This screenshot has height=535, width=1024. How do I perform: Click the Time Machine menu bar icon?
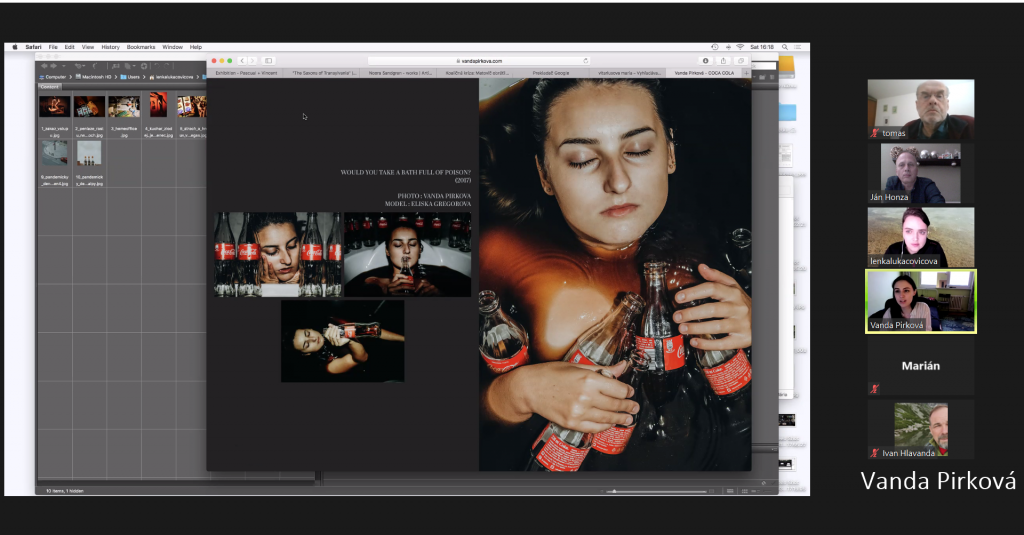tap(714, 47)
